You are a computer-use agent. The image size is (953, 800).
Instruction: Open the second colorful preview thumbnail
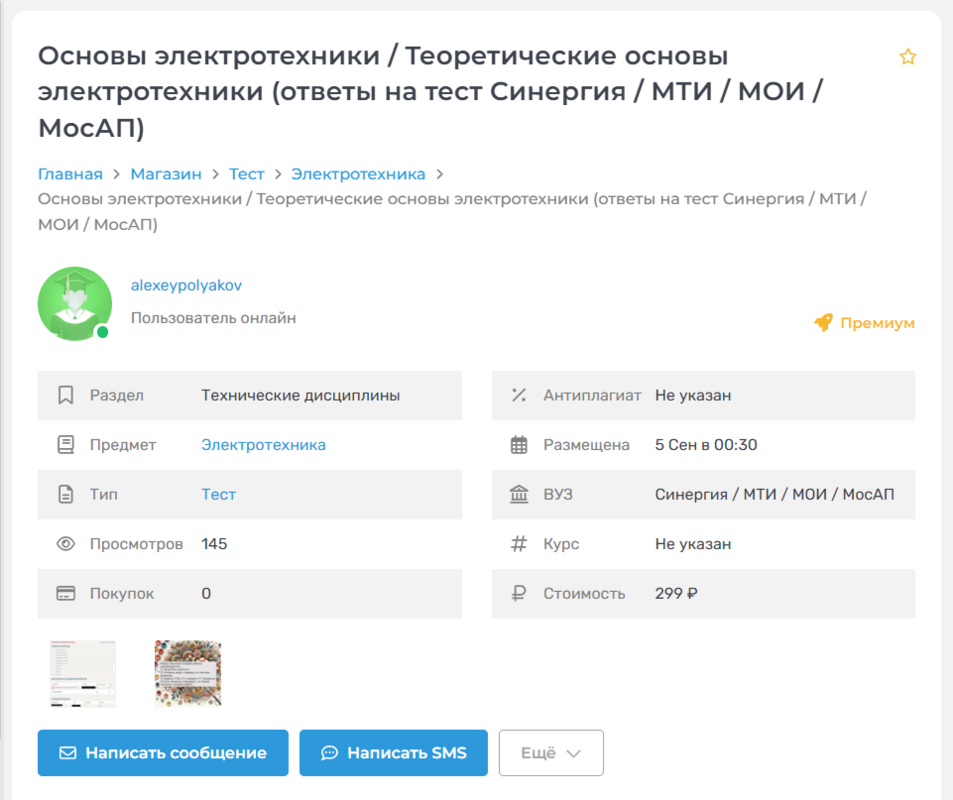[188, 674]
